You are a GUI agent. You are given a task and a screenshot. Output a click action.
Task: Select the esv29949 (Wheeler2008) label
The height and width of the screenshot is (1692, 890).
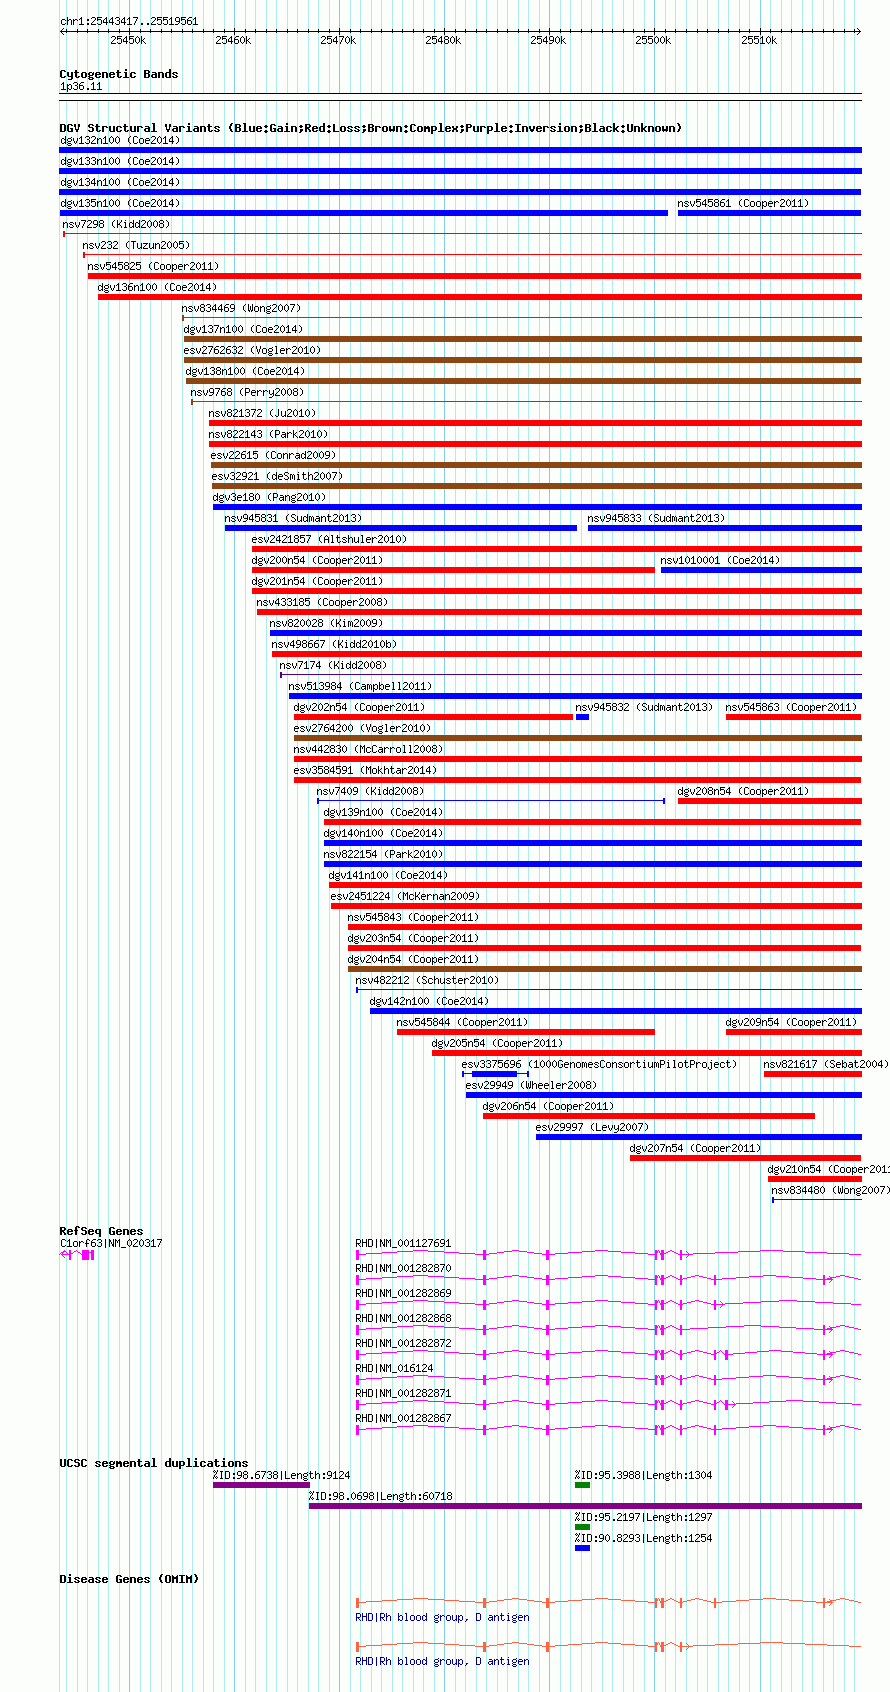pyautogui.click(x=531, y=1085)
